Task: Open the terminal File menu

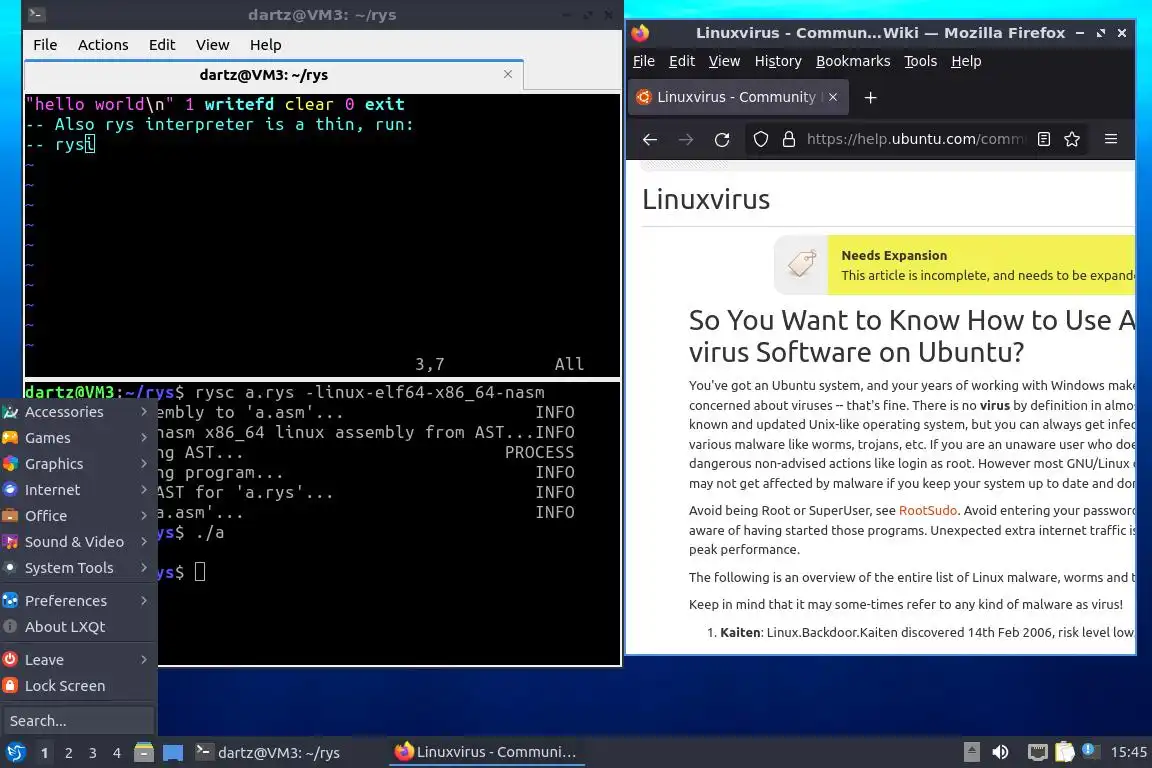Action: (x=45, y=45)
